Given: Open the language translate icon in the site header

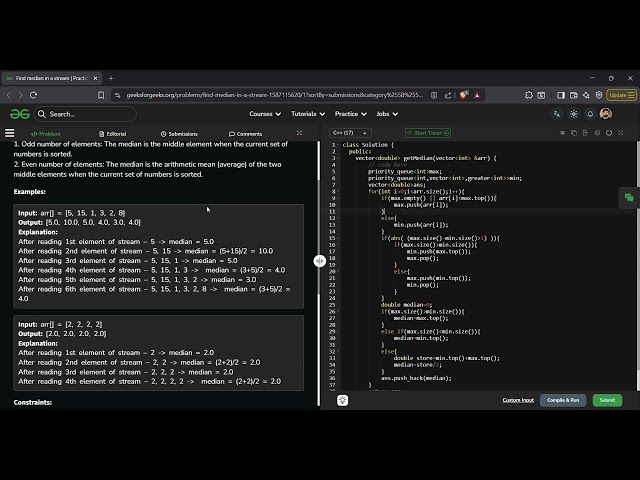Looking at the screenshot, I should coord(557,114).
